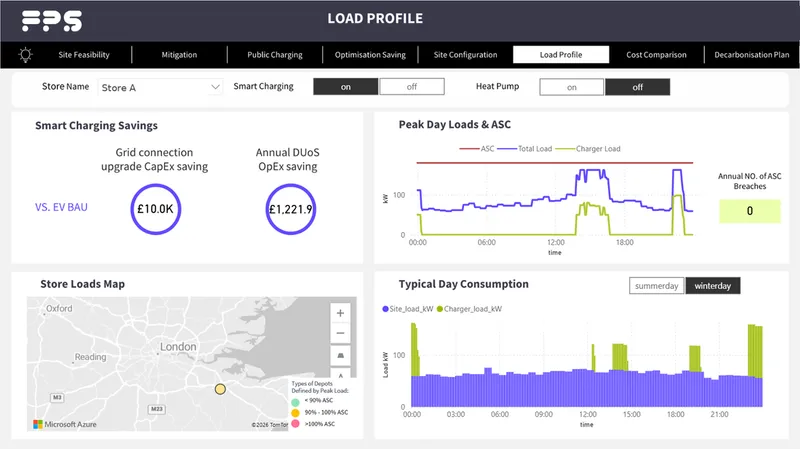The width and height of the screenshot is (800, 449).
Task: Click the Total Load legend entry
Action: click(525, 149)
